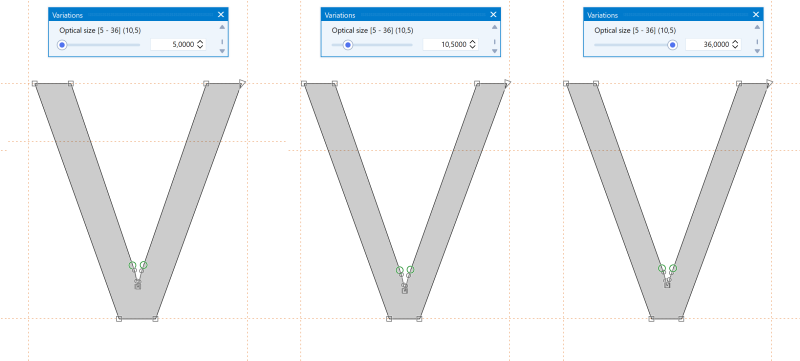Click the 36,0000 optical size value field

pos(713,45)
